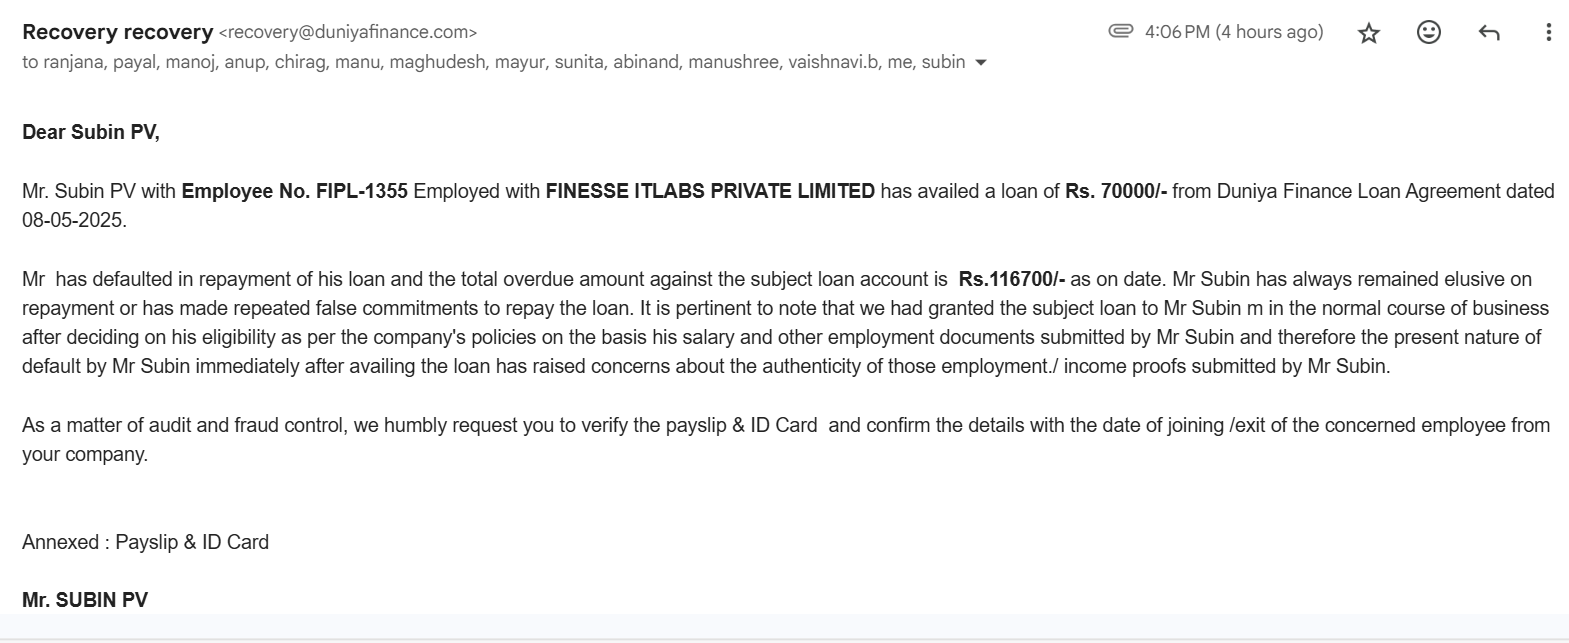Click the paperclip attachment icon
The image size is (1569, 643).
click(1120, 31)
